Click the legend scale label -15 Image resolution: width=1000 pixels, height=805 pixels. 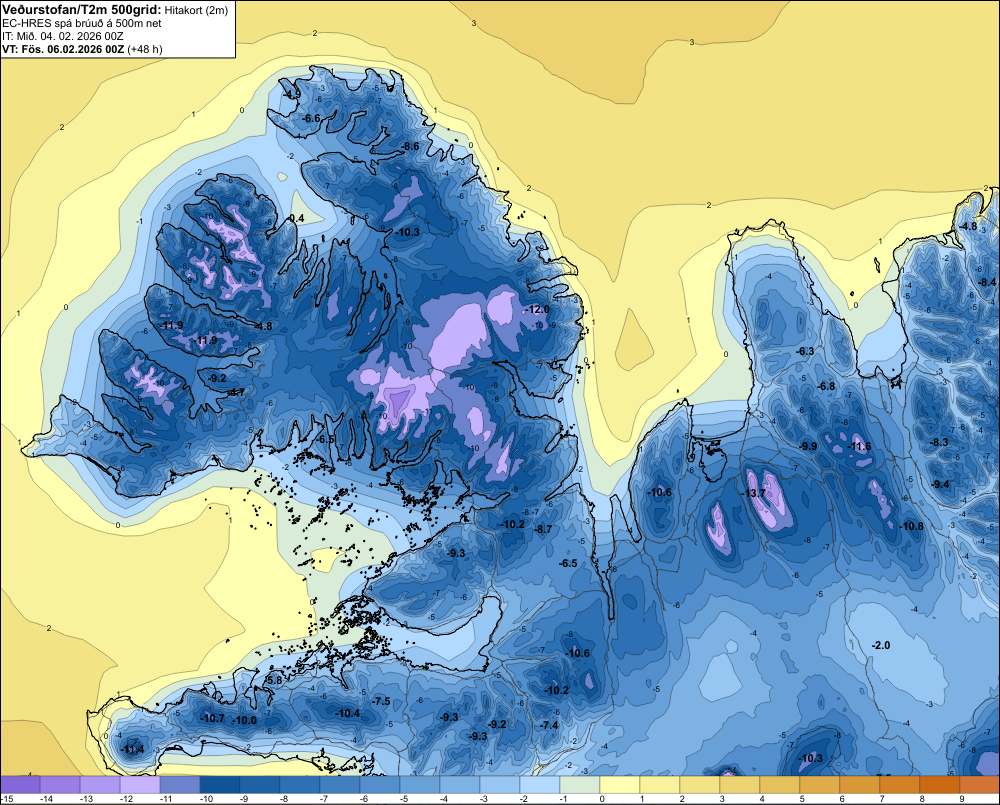tap(8, 799)
